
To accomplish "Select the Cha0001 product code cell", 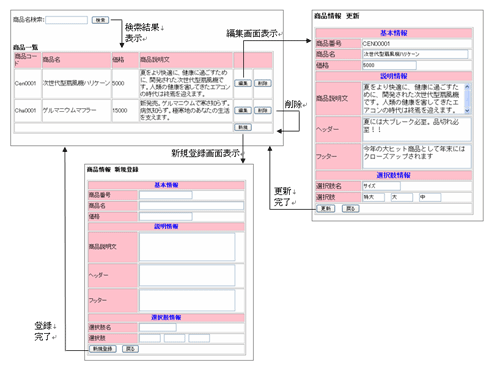I will point(28,110).
